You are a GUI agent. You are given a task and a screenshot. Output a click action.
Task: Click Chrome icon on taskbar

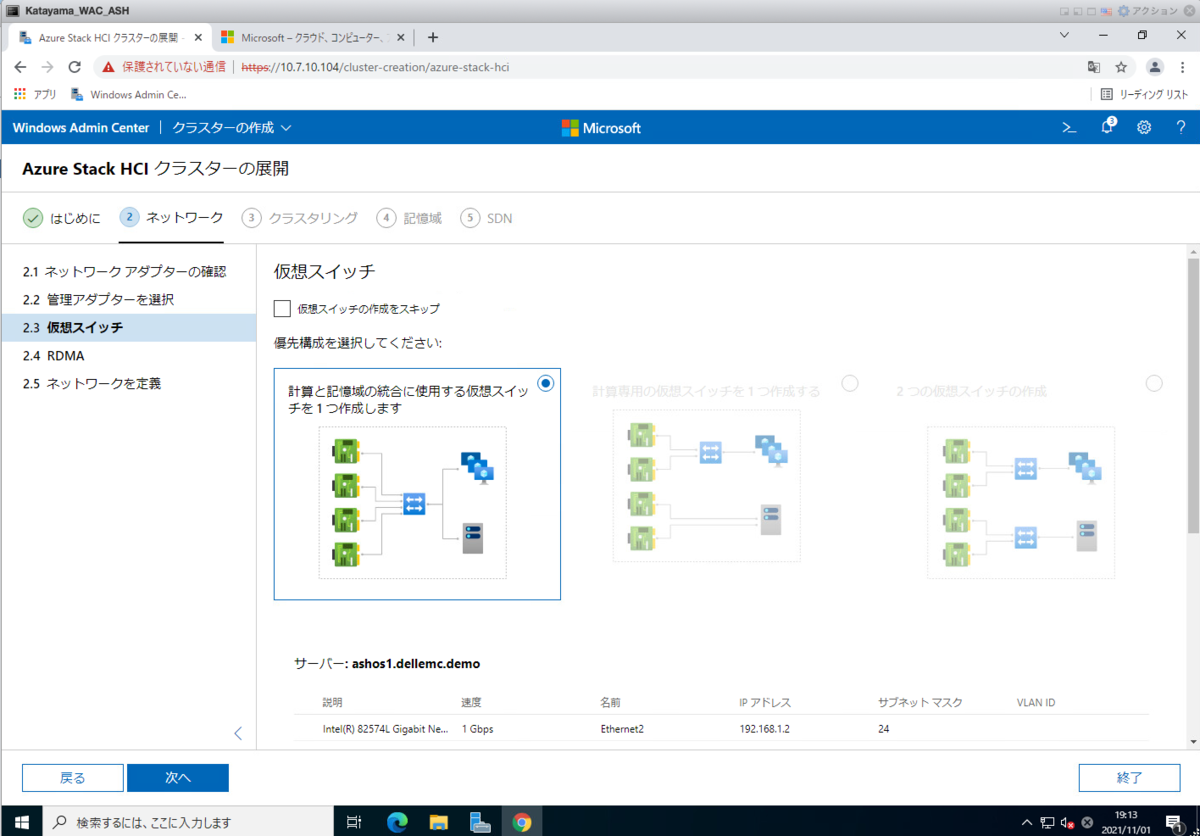pos(522,822)
